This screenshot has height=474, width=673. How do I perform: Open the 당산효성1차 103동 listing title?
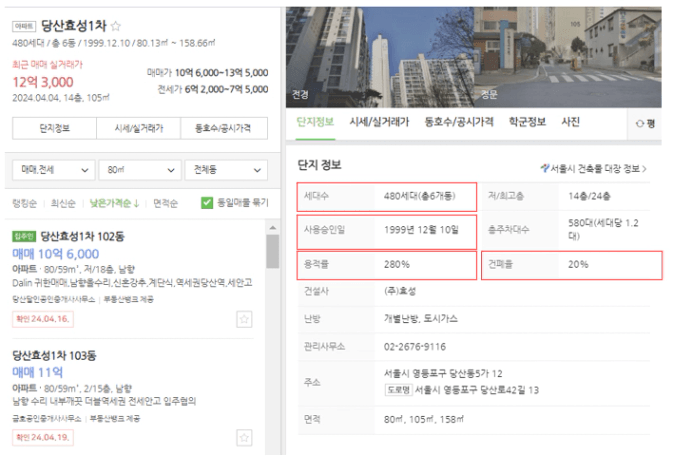(54, 356)
